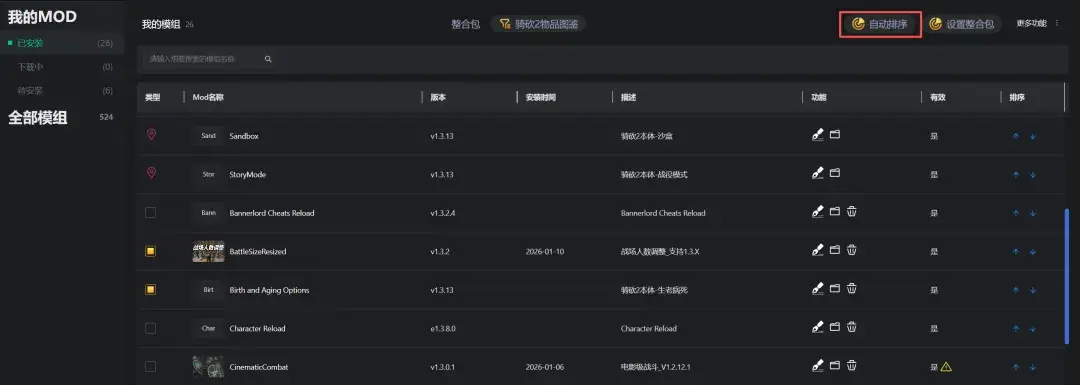The width and height of the screenshot is (1080, 385).
Task: Select the 骑砍2物品图鉴 modpack tag
Action: point(538,24)
